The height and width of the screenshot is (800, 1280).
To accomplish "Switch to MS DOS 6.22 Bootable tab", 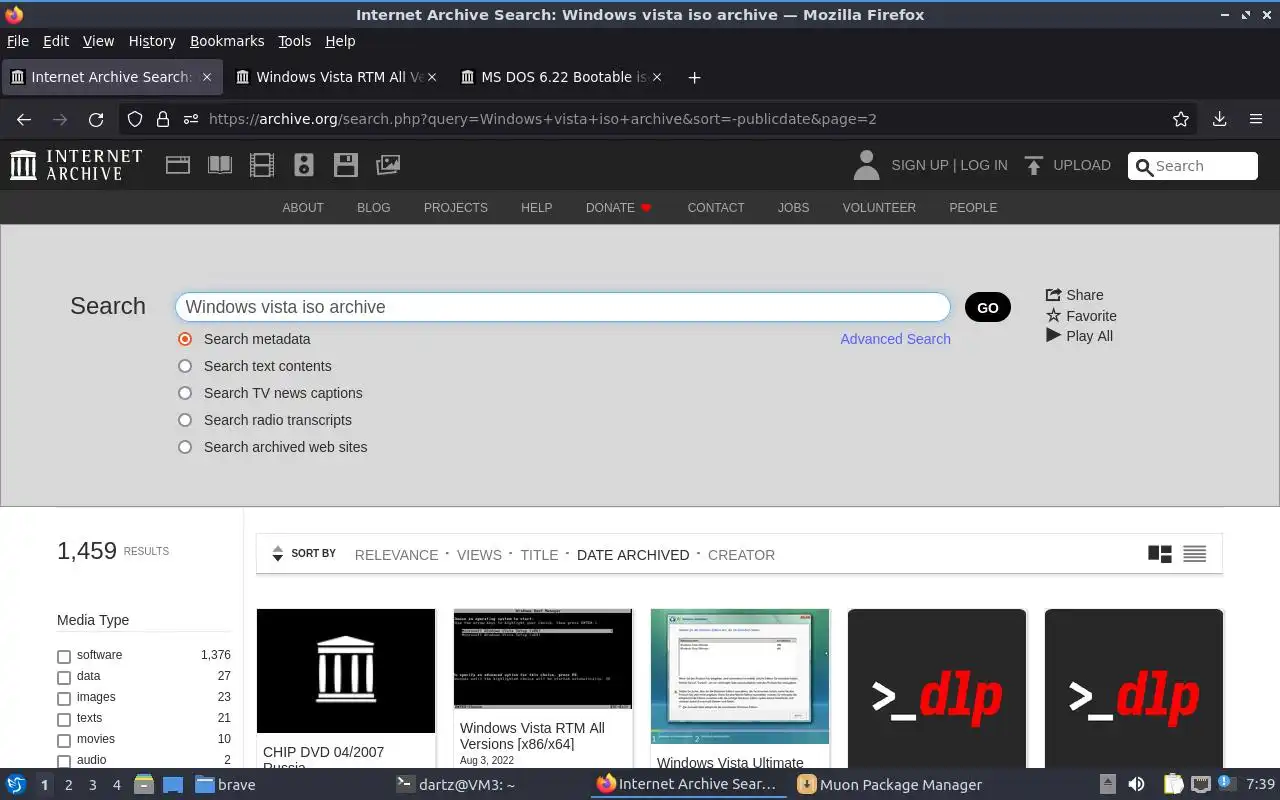I will (x=563, y=77).
